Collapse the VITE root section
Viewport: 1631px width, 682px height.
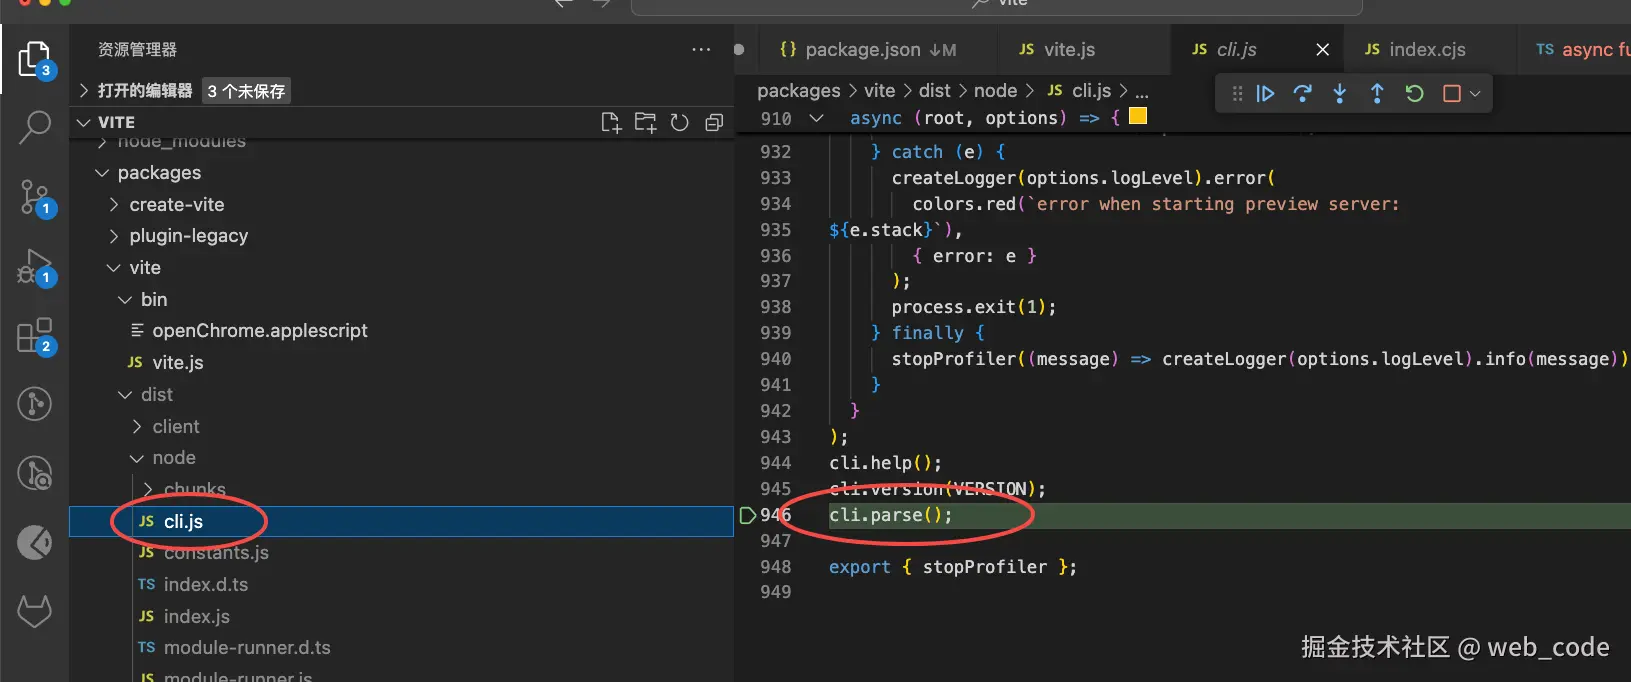pyautogui.click(x=84, y=122)
